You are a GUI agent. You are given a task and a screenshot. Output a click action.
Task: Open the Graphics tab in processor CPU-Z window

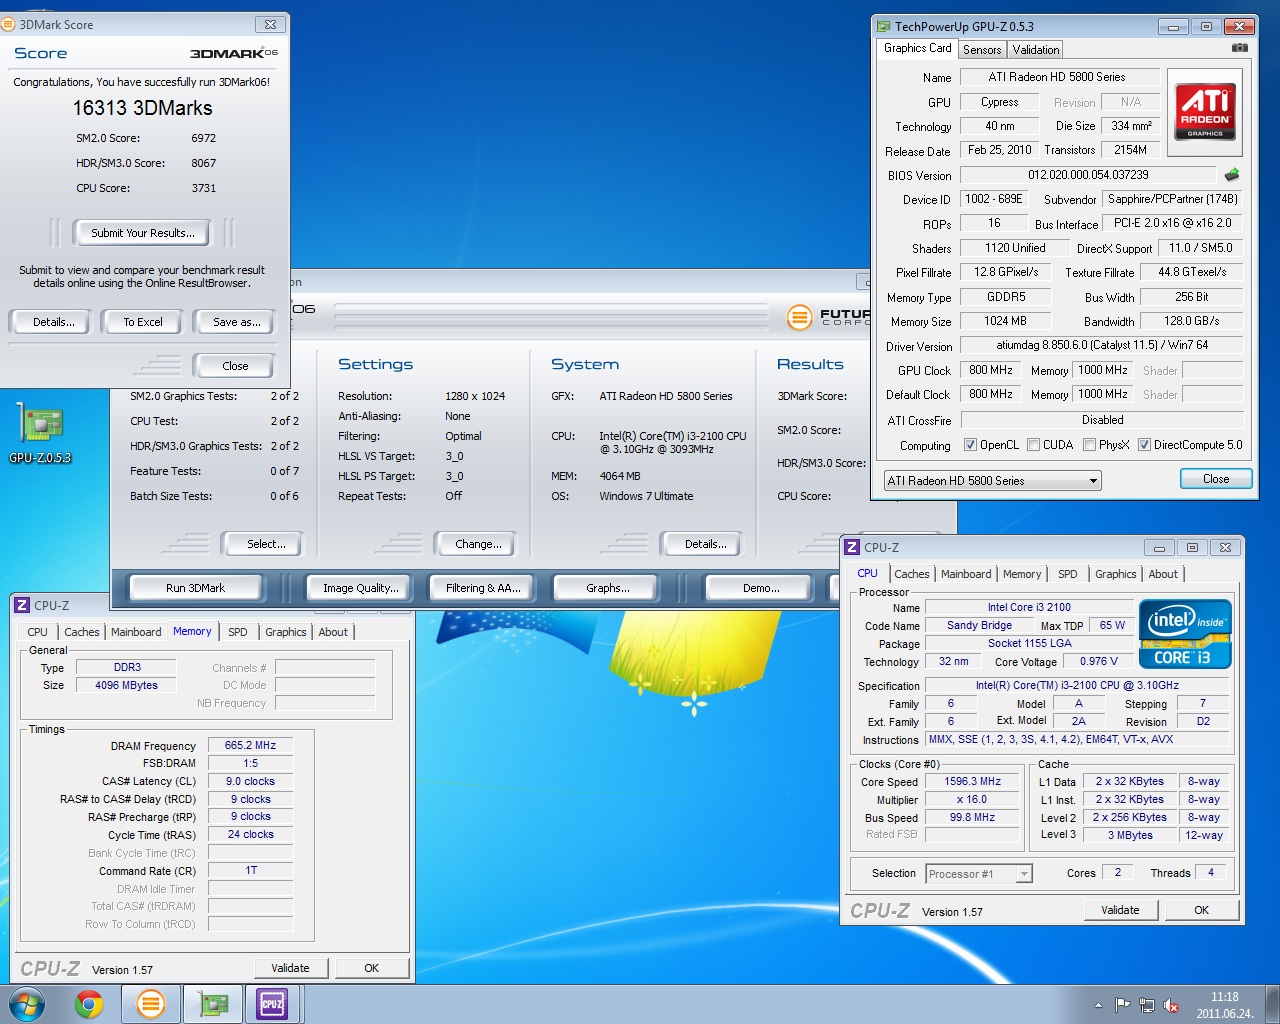(x=1115, y=574)
